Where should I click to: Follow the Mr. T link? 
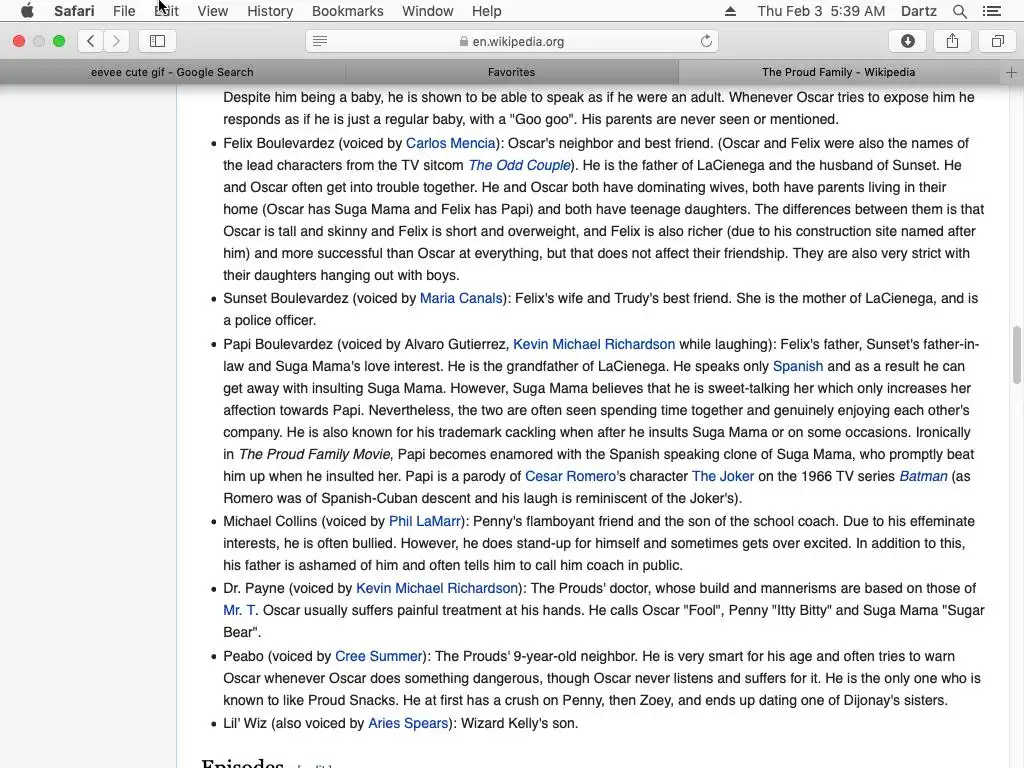click(239, 611)
